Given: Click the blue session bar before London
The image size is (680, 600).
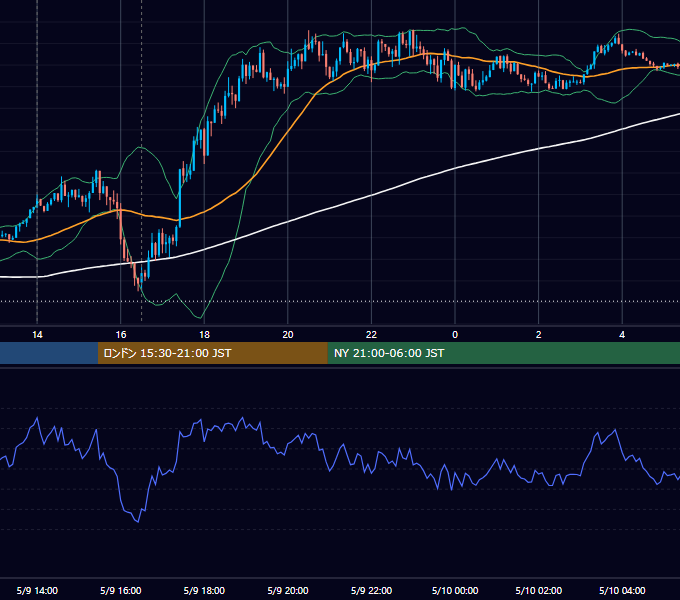Looking at the screenshot, I should pyautogui.click(x=49, y=353).
